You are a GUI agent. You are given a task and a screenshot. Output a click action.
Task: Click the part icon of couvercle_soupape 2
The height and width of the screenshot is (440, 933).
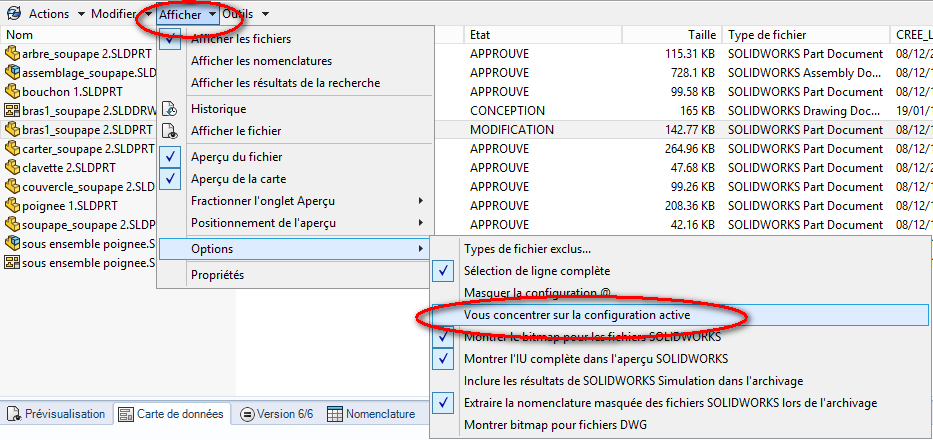[12, 187]
